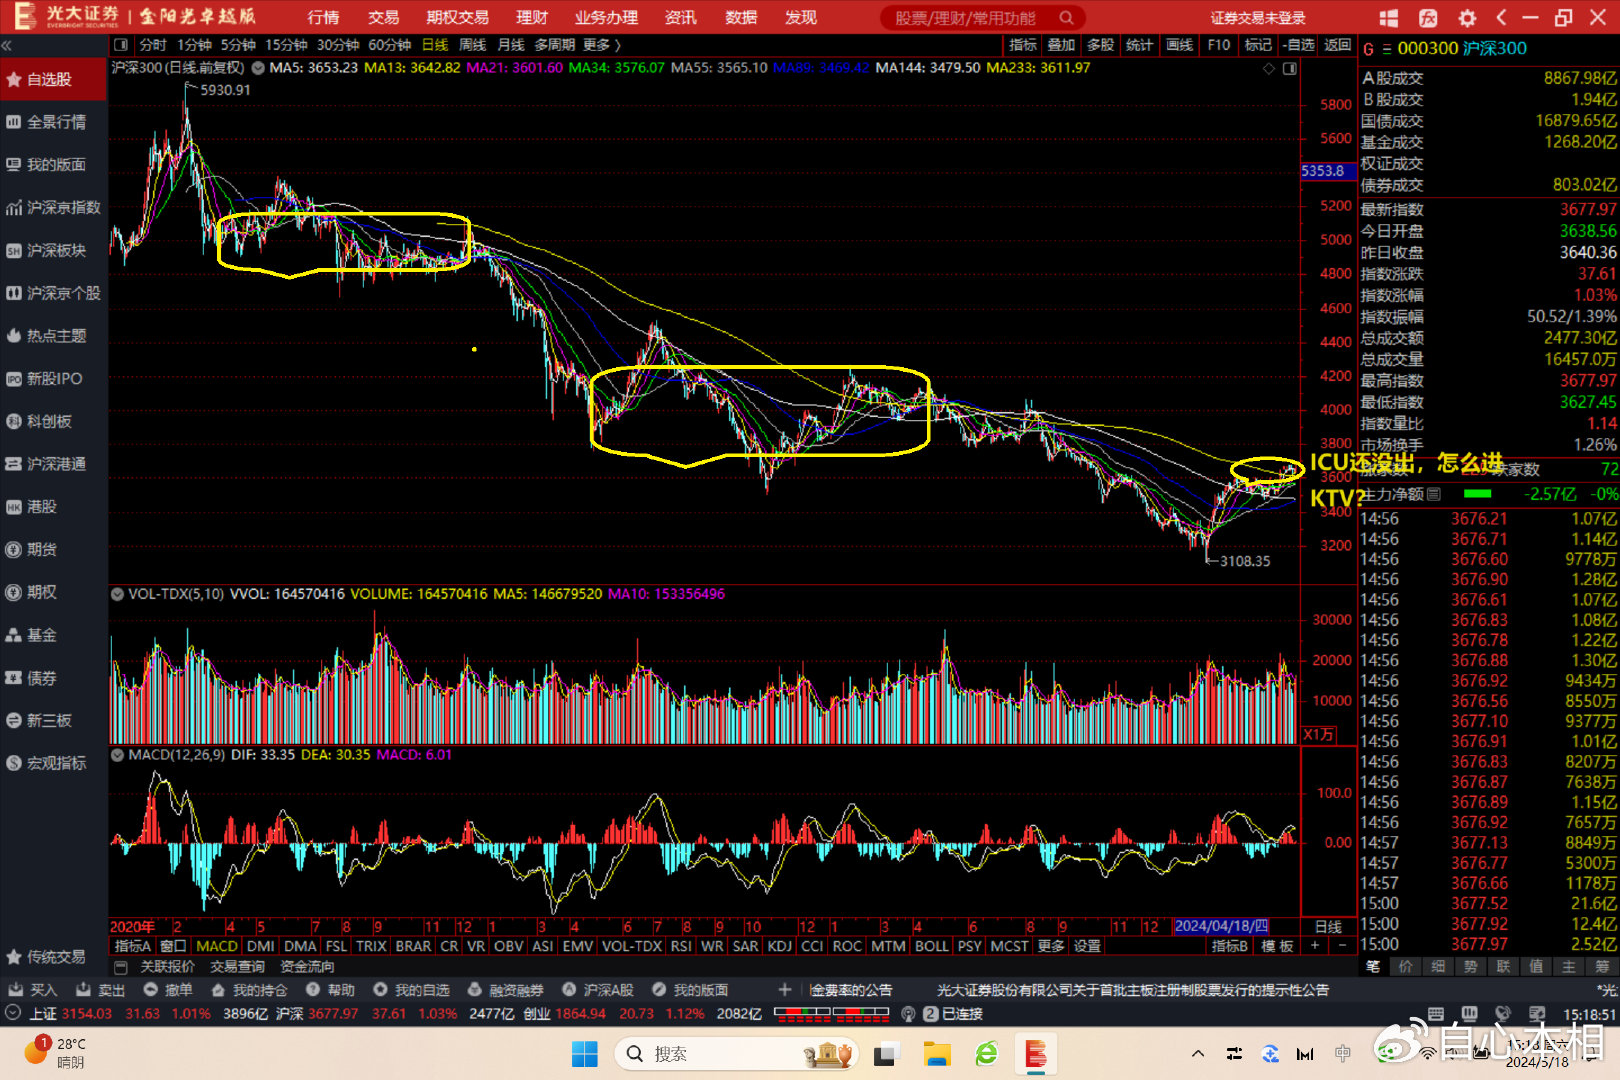Open the fx formula tool icon
The width and height of the screenshot is (1620, 1080).
pos(1428,18)
